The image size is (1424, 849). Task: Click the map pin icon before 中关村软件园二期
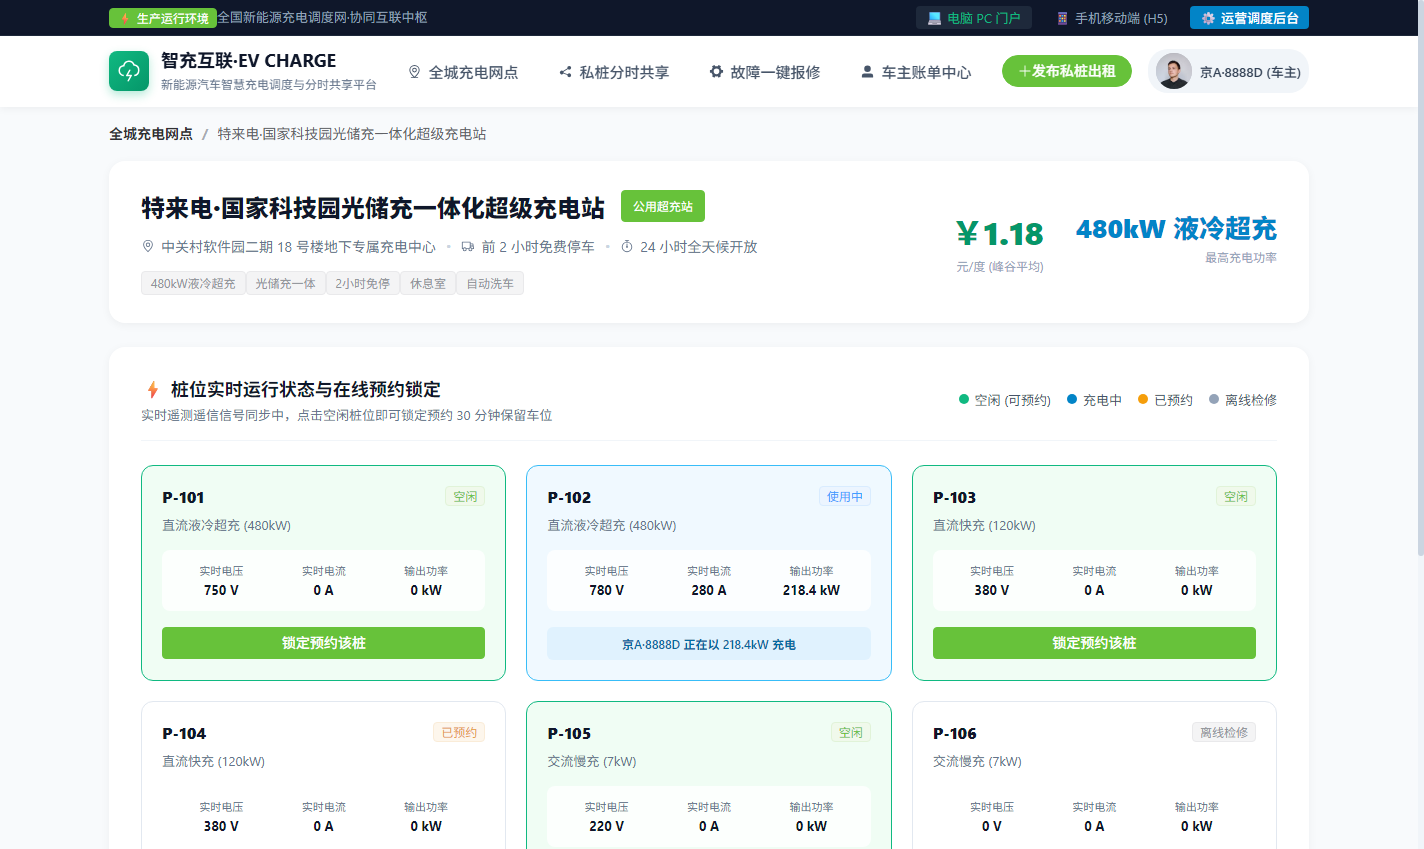(x=148, y=246)
